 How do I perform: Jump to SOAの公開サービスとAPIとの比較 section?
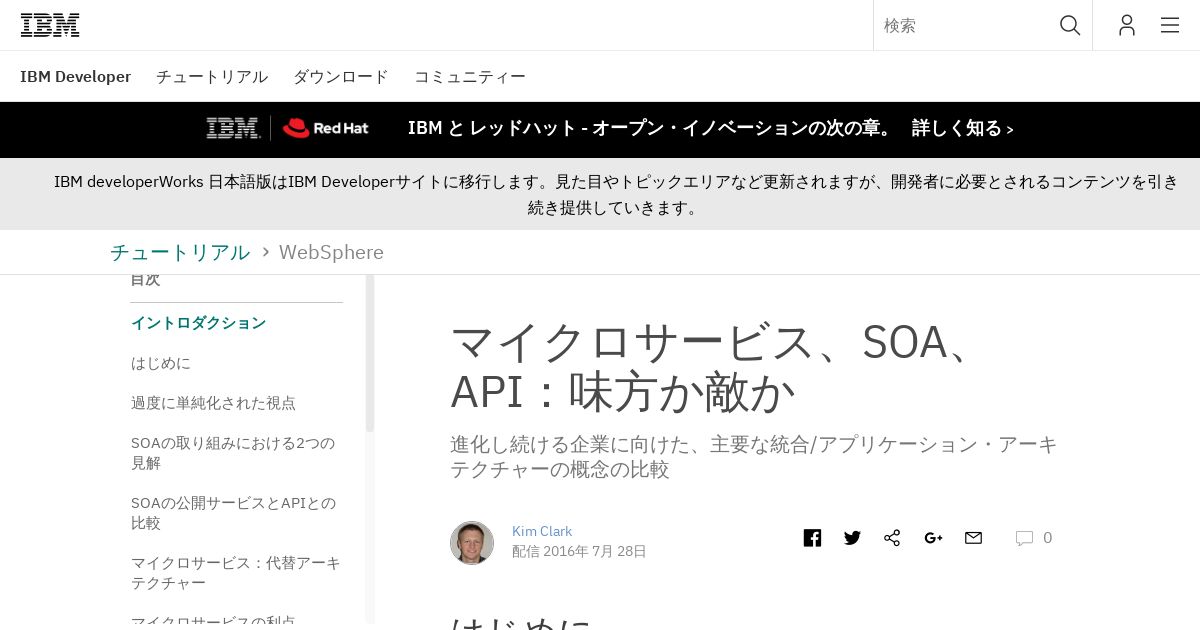point(233,513)
